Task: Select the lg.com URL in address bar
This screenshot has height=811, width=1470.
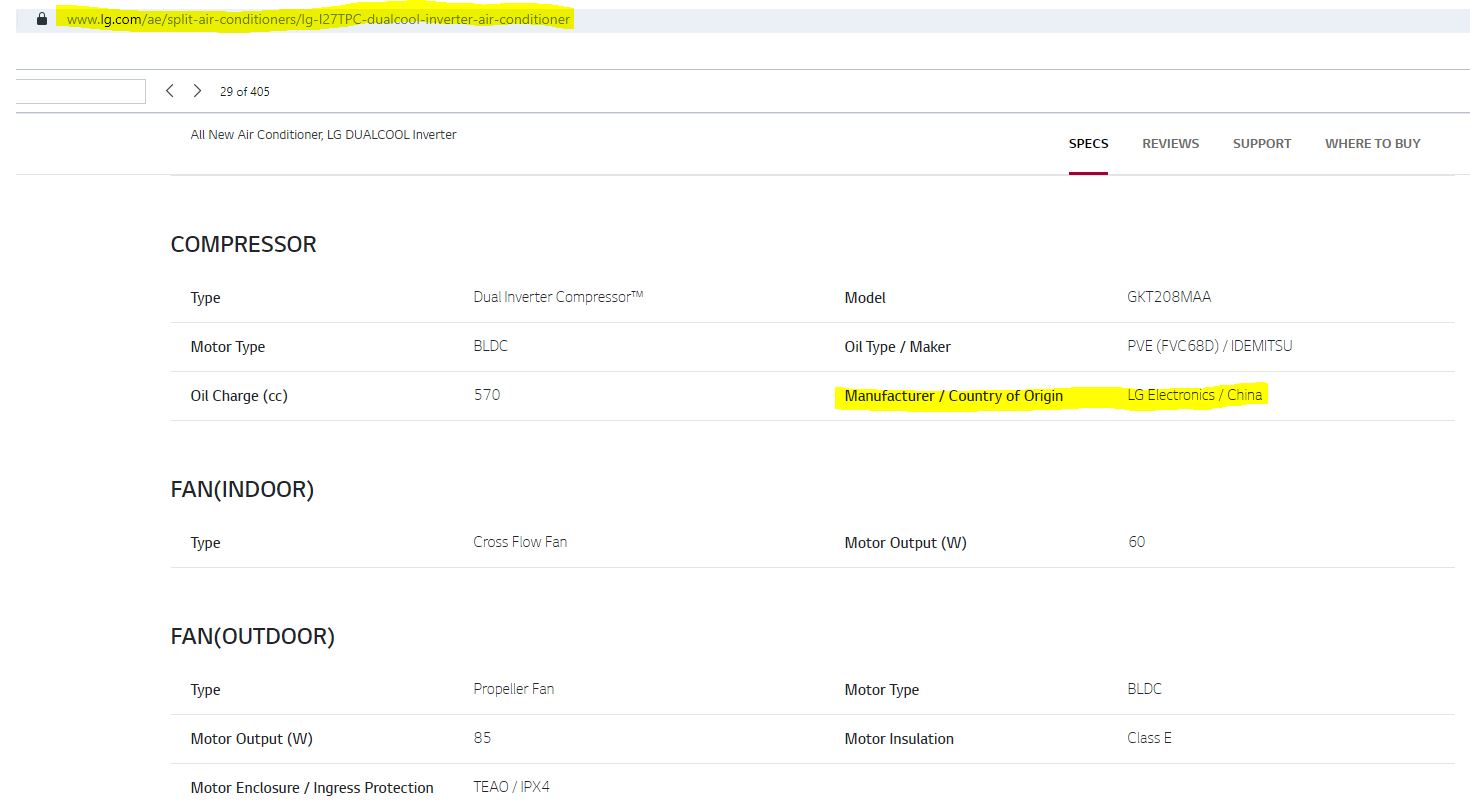Action: point(318,19)
